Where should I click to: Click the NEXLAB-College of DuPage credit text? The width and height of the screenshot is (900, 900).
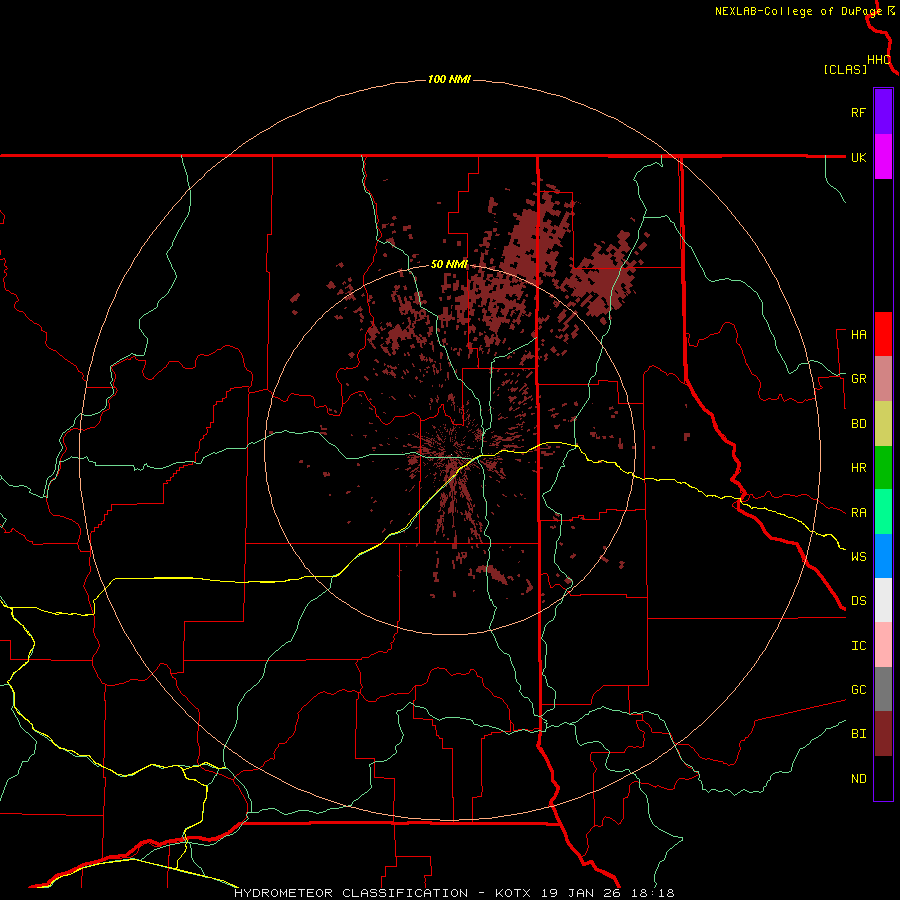click(798, 11)
